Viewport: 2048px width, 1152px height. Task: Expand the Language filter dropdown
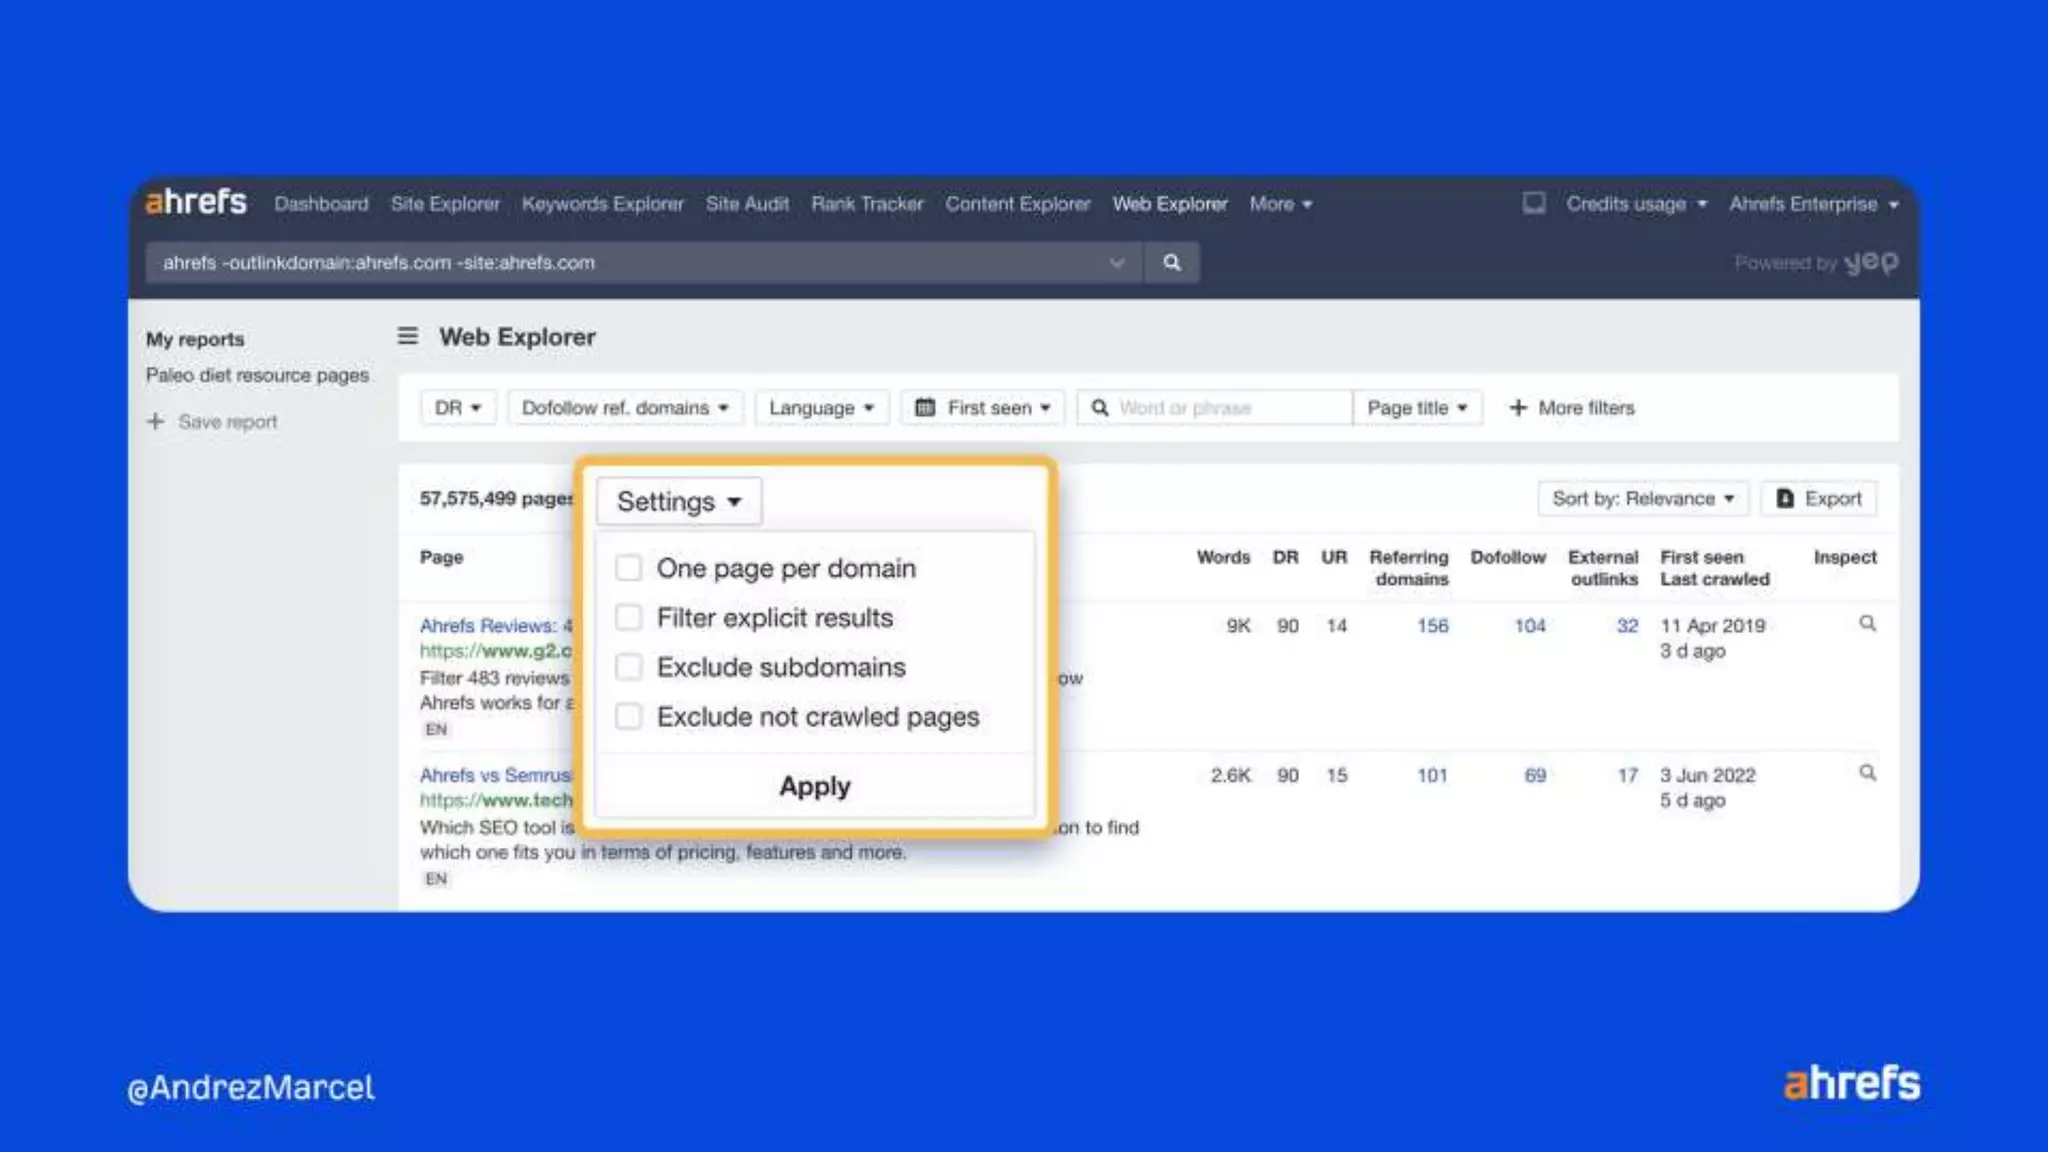point(822,408)
